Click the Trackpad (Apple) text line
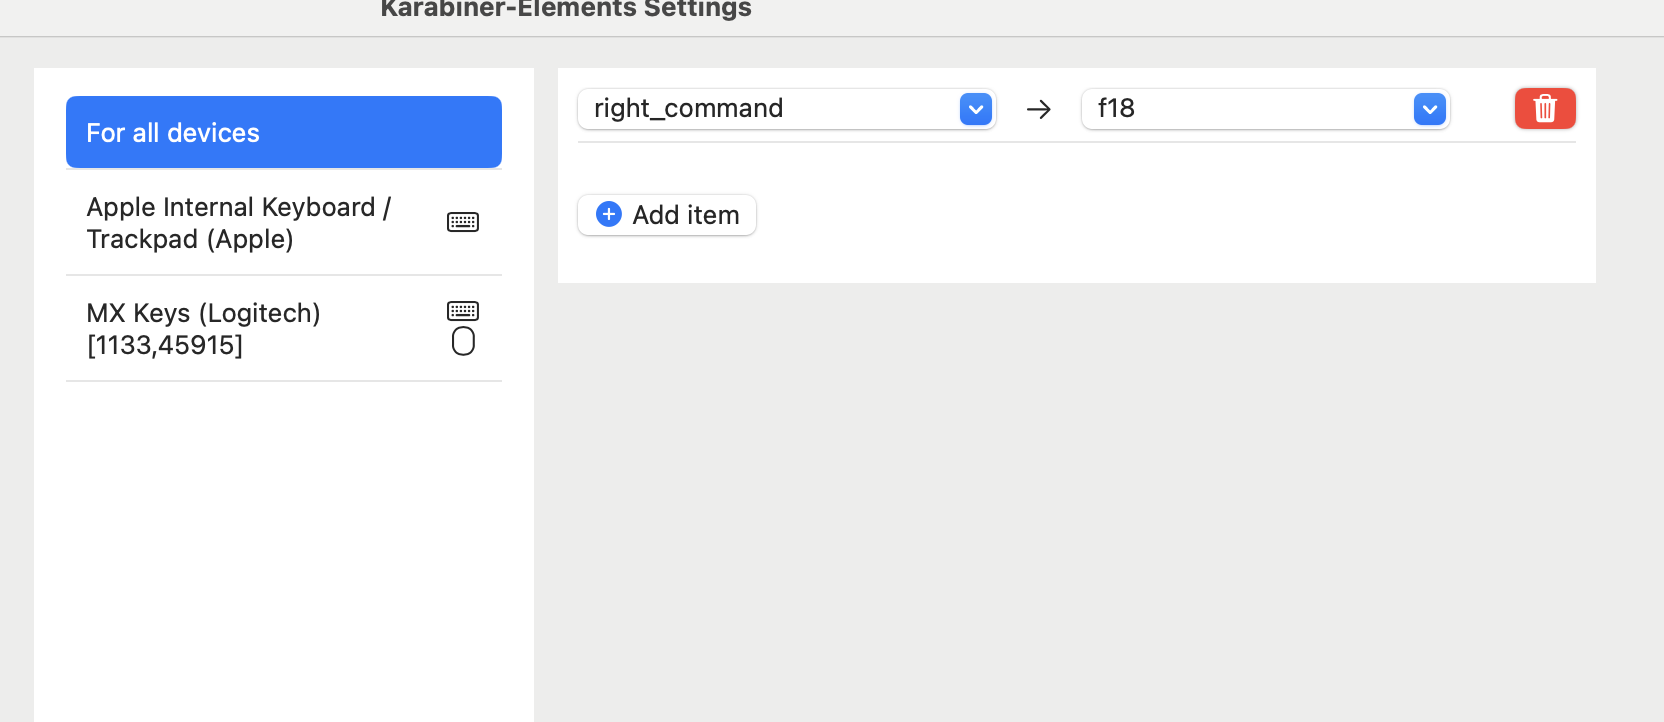Image resolution: width=1664 pixels, height=722 pixels. [x=190, y=239]
